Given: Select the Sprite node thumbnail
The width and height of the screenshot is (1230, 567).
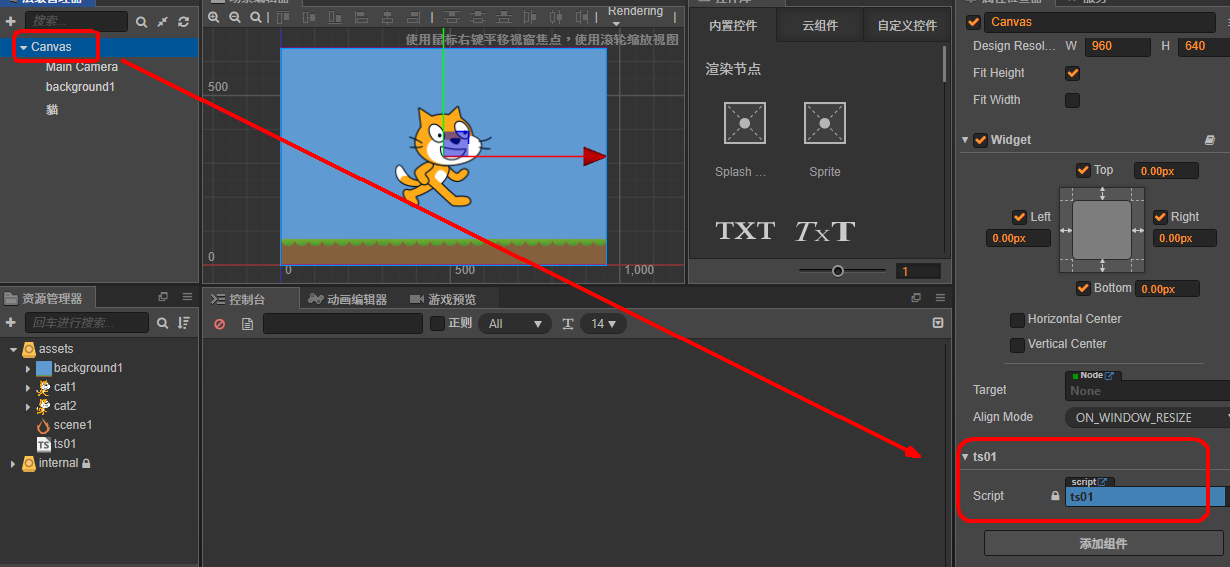Looking at the screenshot, I should [825, 123].
